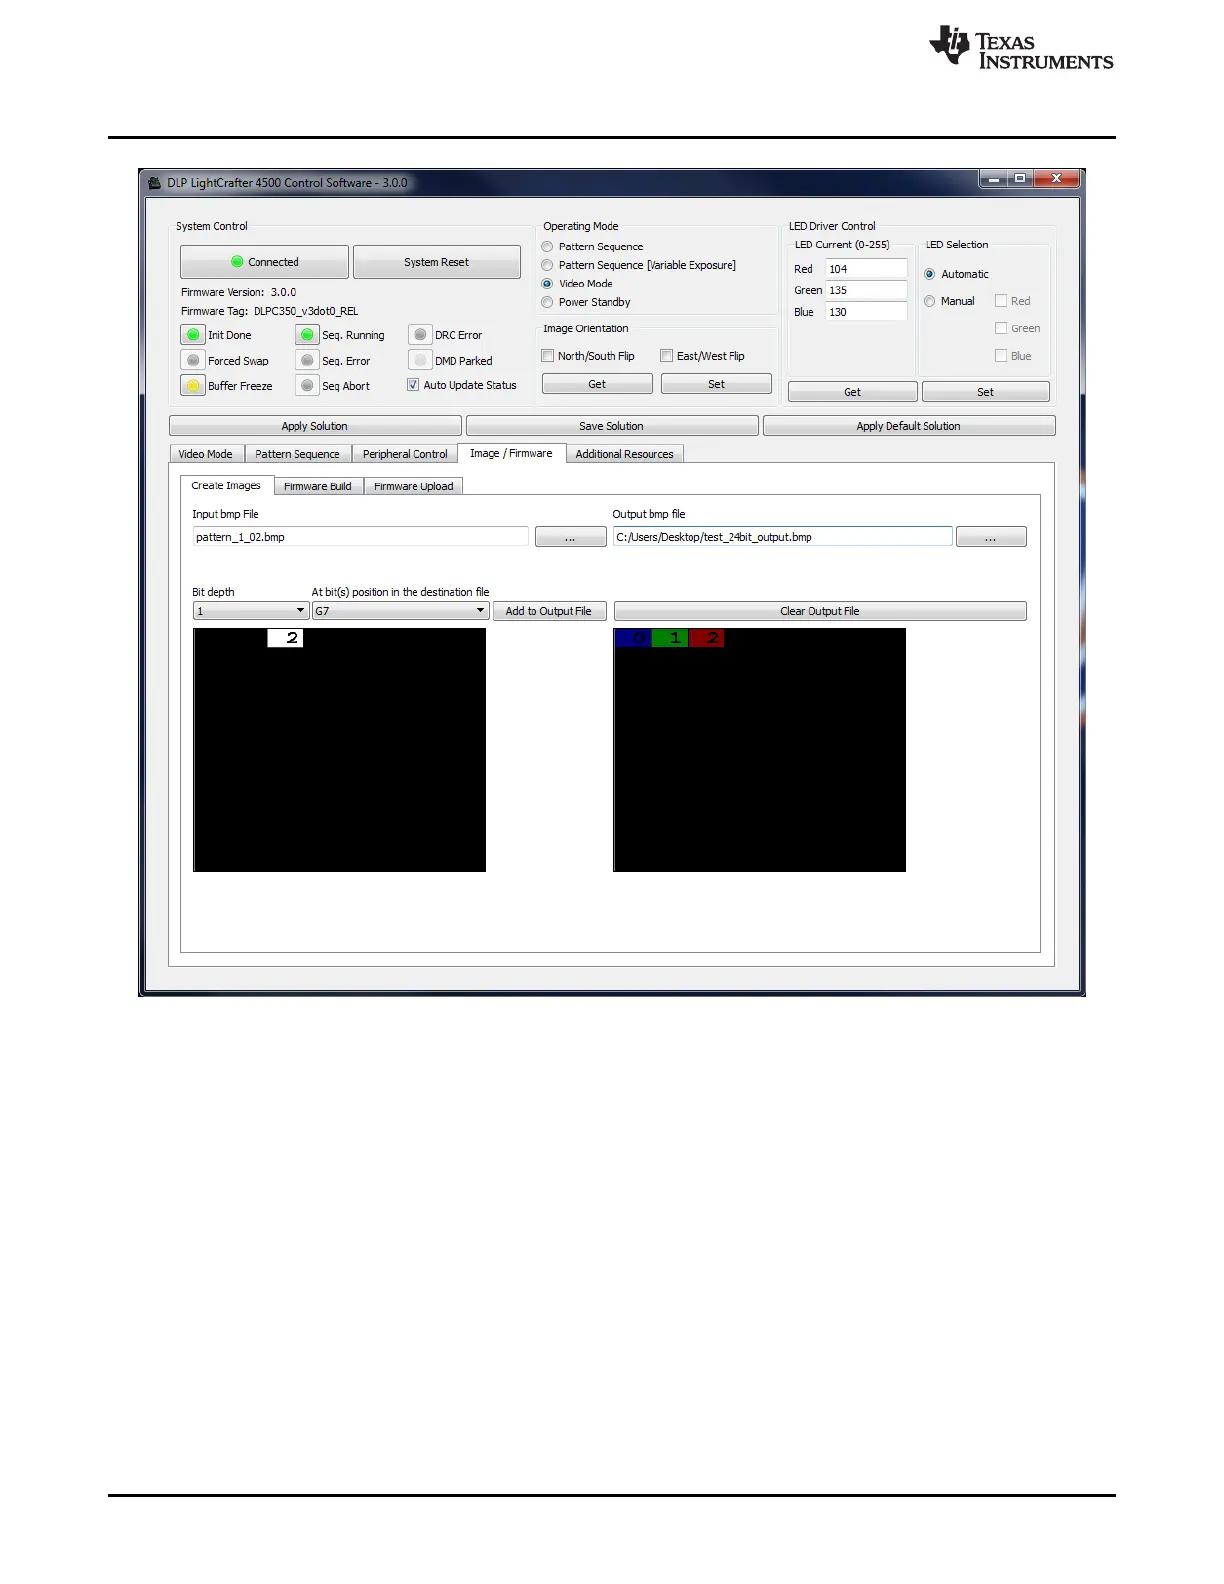Viewport: 1224px width, 1584px height.
Task: Check the Green LED checkbox
Action: pyautogui.click(x=1001, y=328)
